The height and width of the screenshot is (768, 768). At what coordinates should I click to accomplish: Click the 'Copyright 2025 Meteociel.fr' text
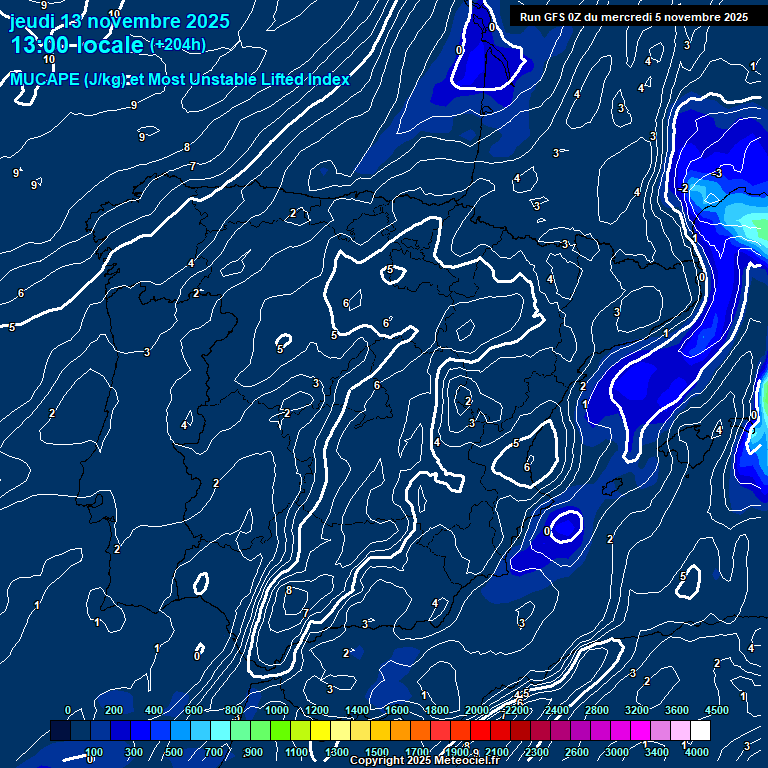pyautogui.click(x=425, y=760)
